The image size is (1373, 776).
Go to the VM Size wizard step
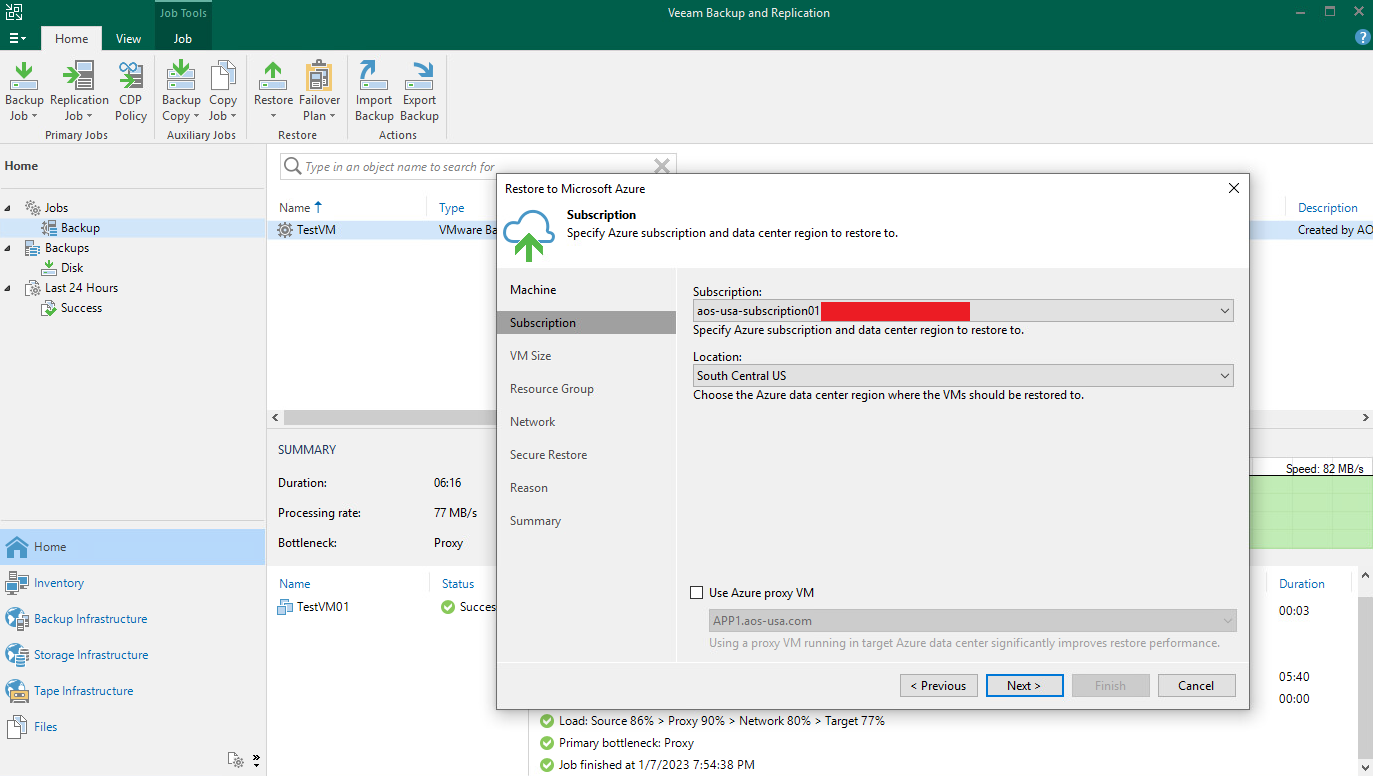pyautogui.click(x=530, y=356)
